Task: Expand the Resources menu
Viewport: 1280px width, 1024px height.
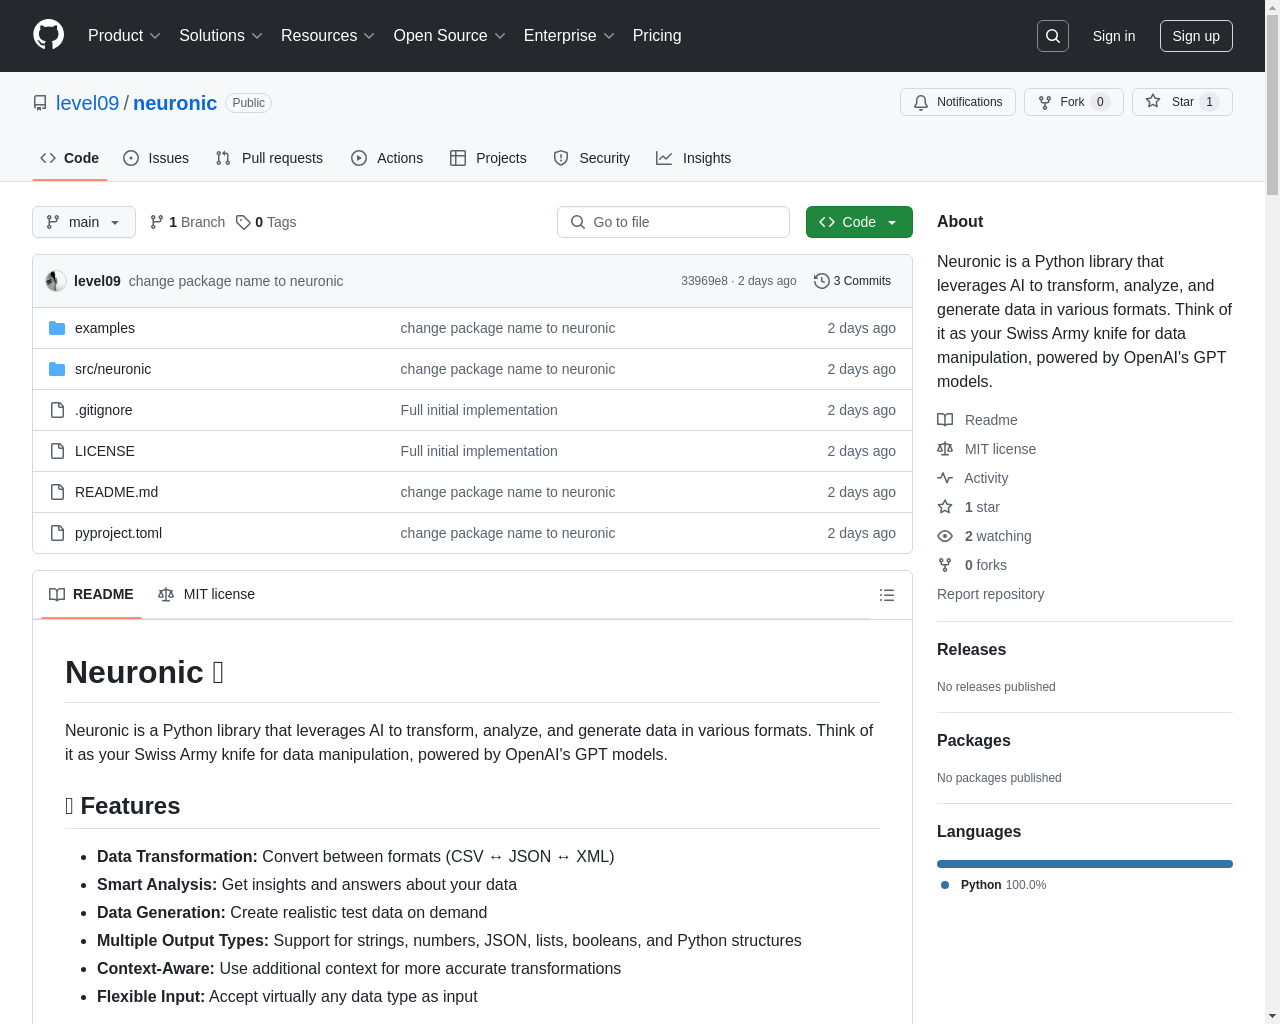Action: coord(328,36)
